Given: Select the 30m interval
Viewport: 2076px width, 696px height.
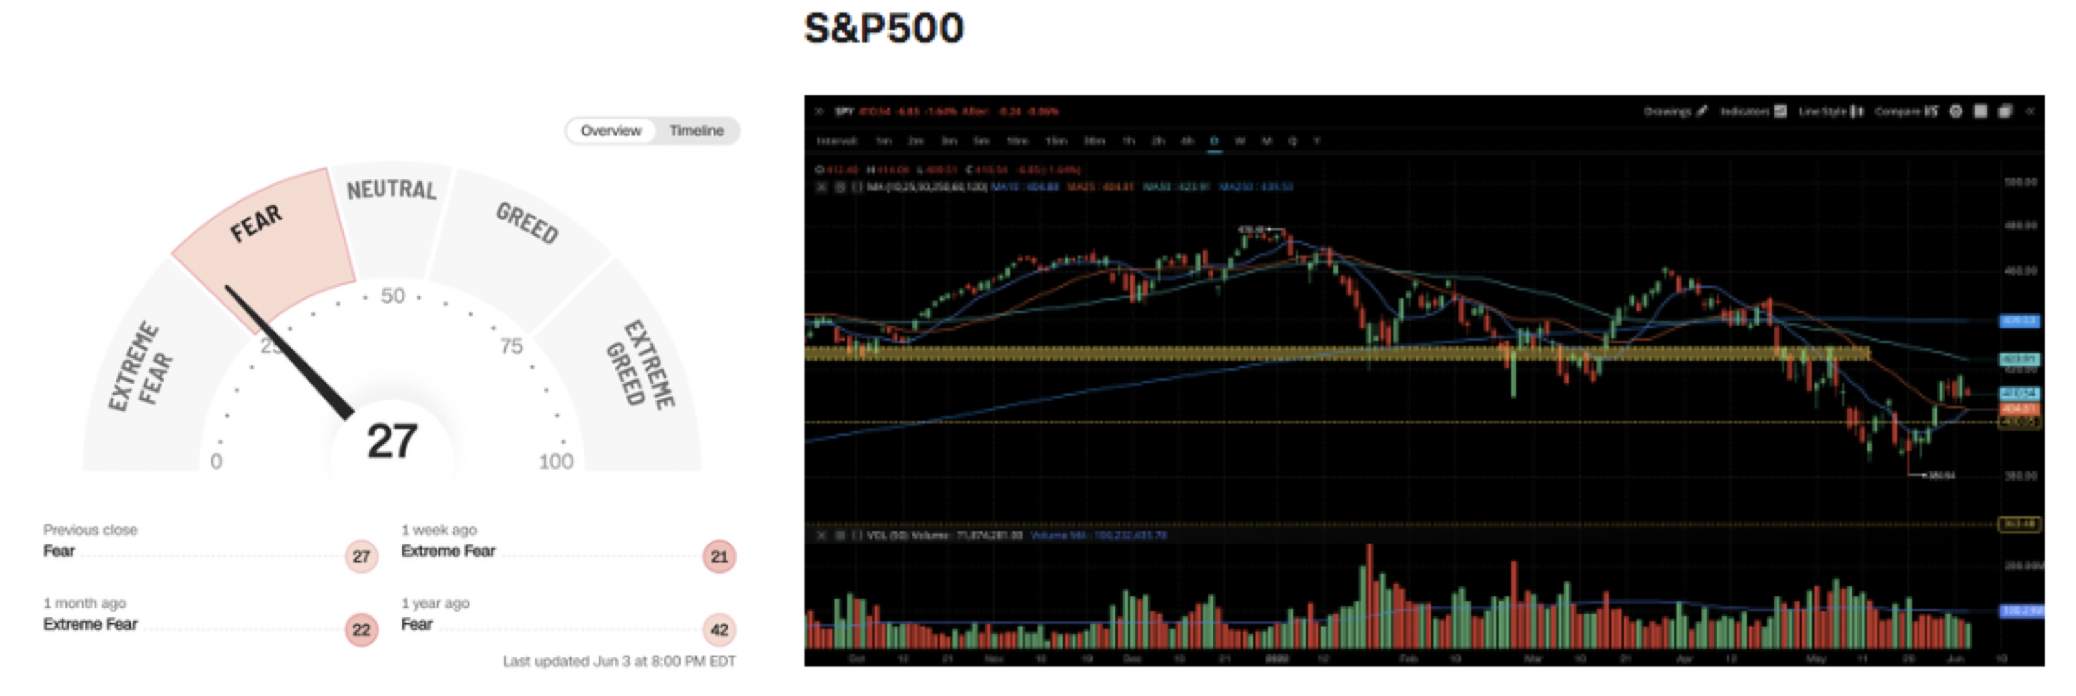Looking at the screenshot, I should coord(1095,141).
